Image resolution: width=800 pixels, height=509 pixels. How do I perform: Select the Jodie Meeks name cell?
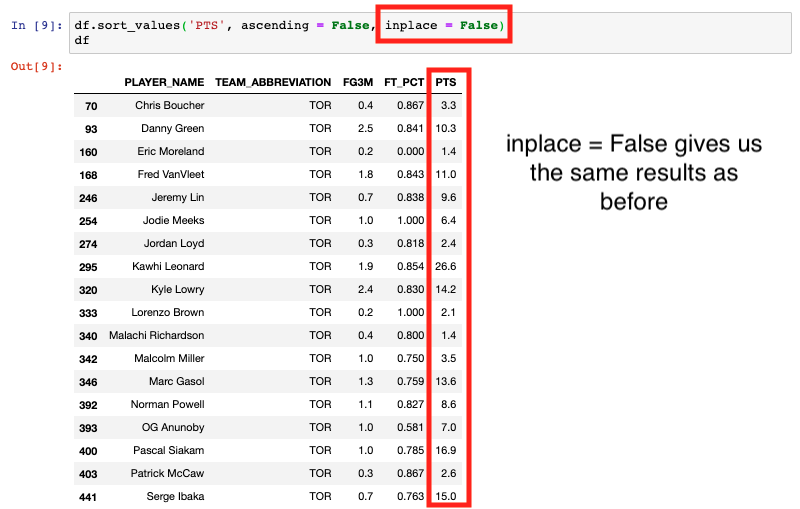(x=173, y=220)
